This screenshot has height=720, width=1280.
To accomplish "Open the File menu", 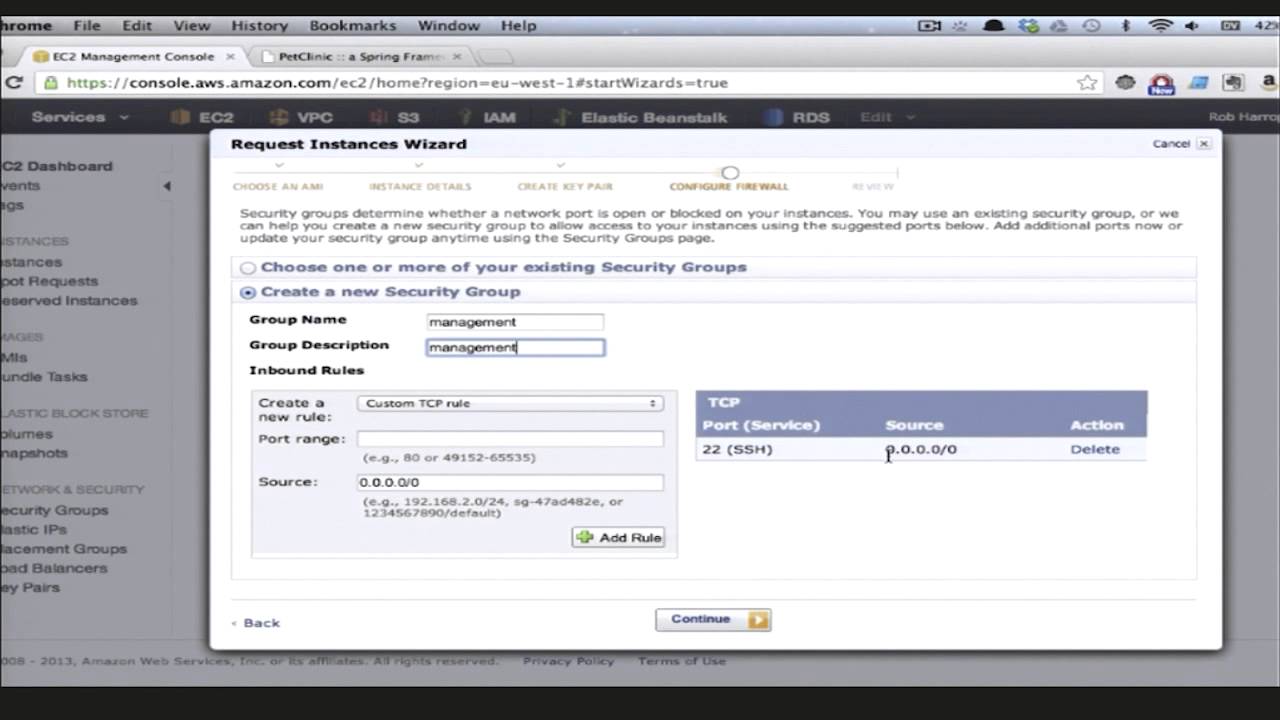I will (x=87, y=26).
